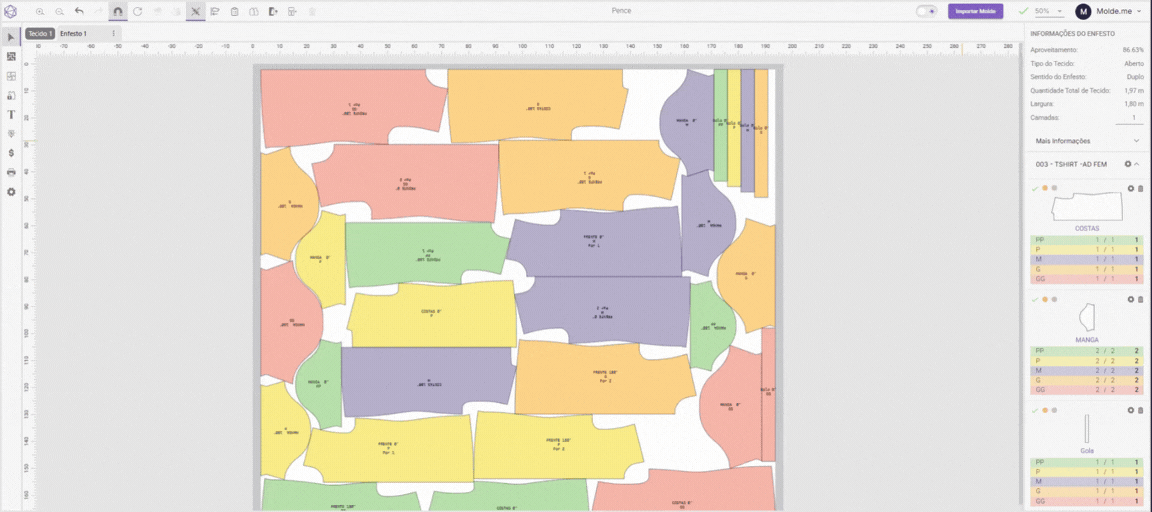1152x512 pixels.
Task: Expand the Mais Informações section
Action: (1087, 140)
